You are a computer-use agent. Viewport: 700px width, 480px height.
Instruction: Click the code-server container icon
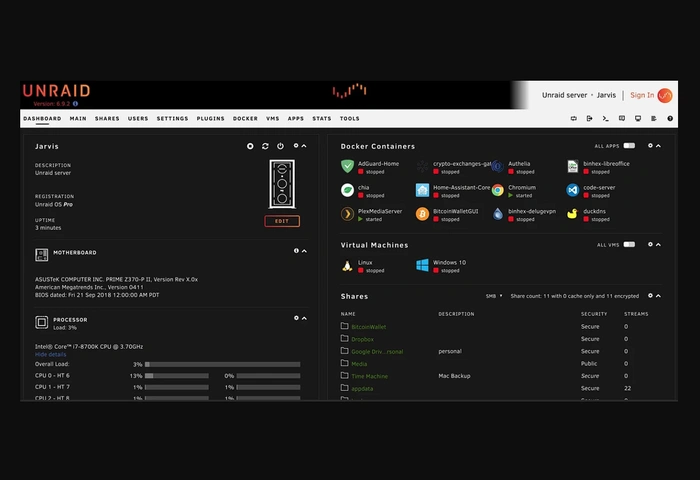(572, 190)
